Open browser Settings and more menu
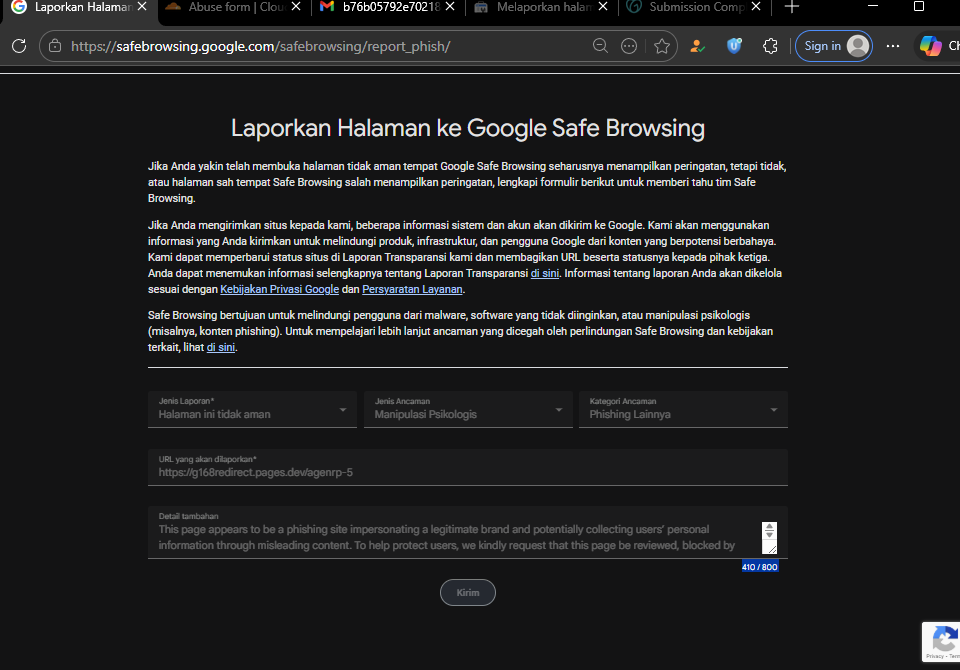960x670 pixels. [x=893, y=46]
